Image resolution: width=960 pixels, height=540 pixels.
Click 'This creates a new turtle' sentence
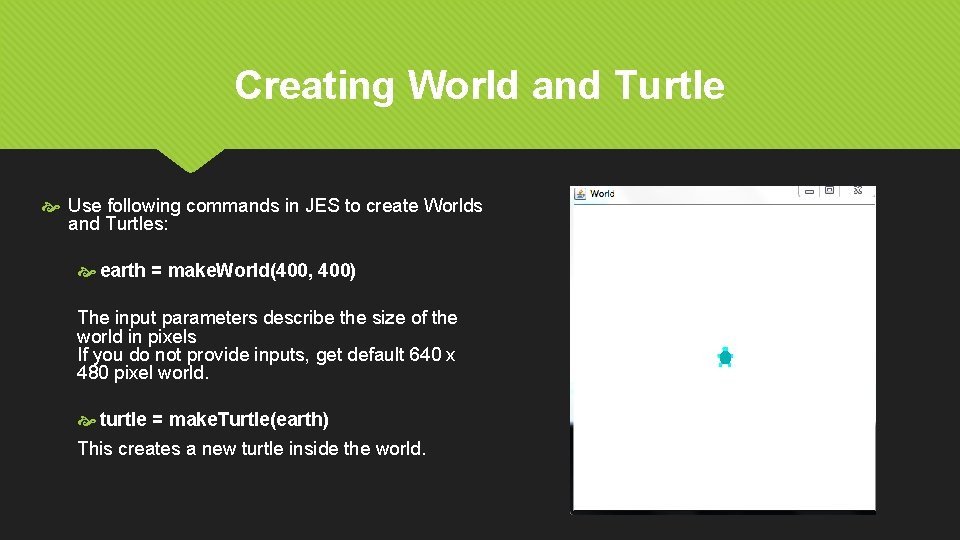[x=251, y=449]
